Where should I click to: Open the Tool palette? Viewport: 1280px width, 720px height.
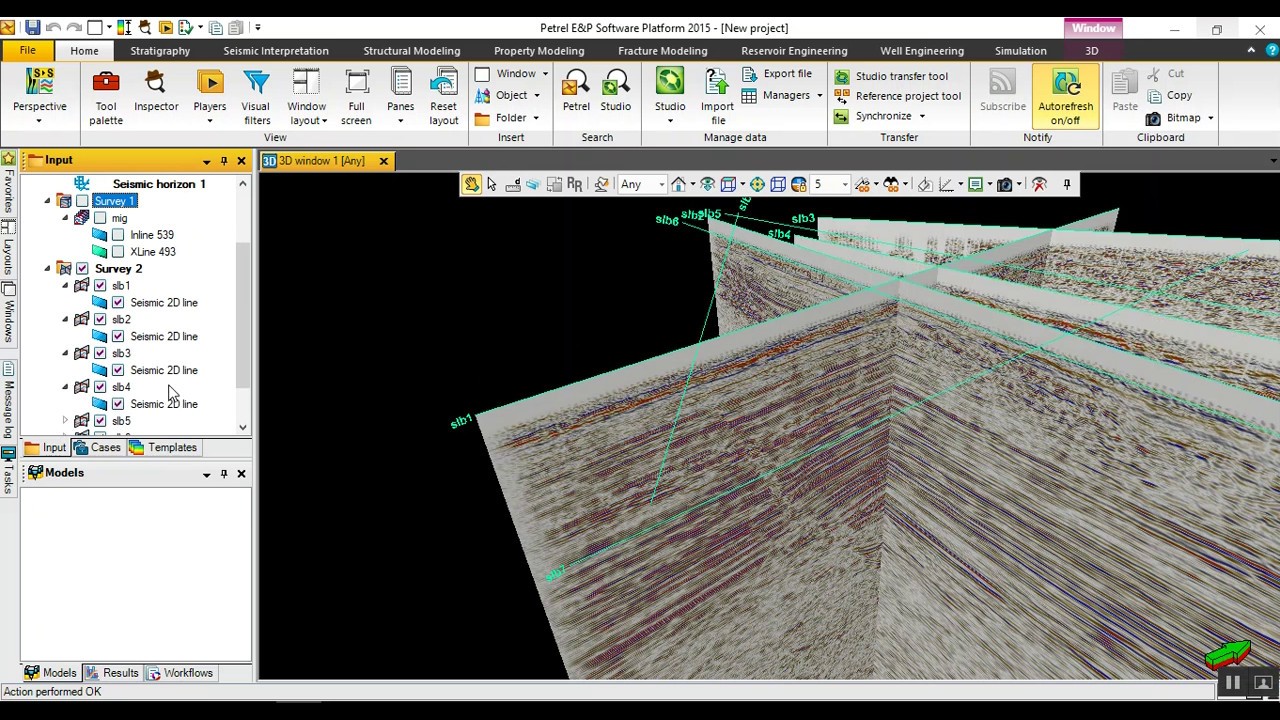point(105,97)
